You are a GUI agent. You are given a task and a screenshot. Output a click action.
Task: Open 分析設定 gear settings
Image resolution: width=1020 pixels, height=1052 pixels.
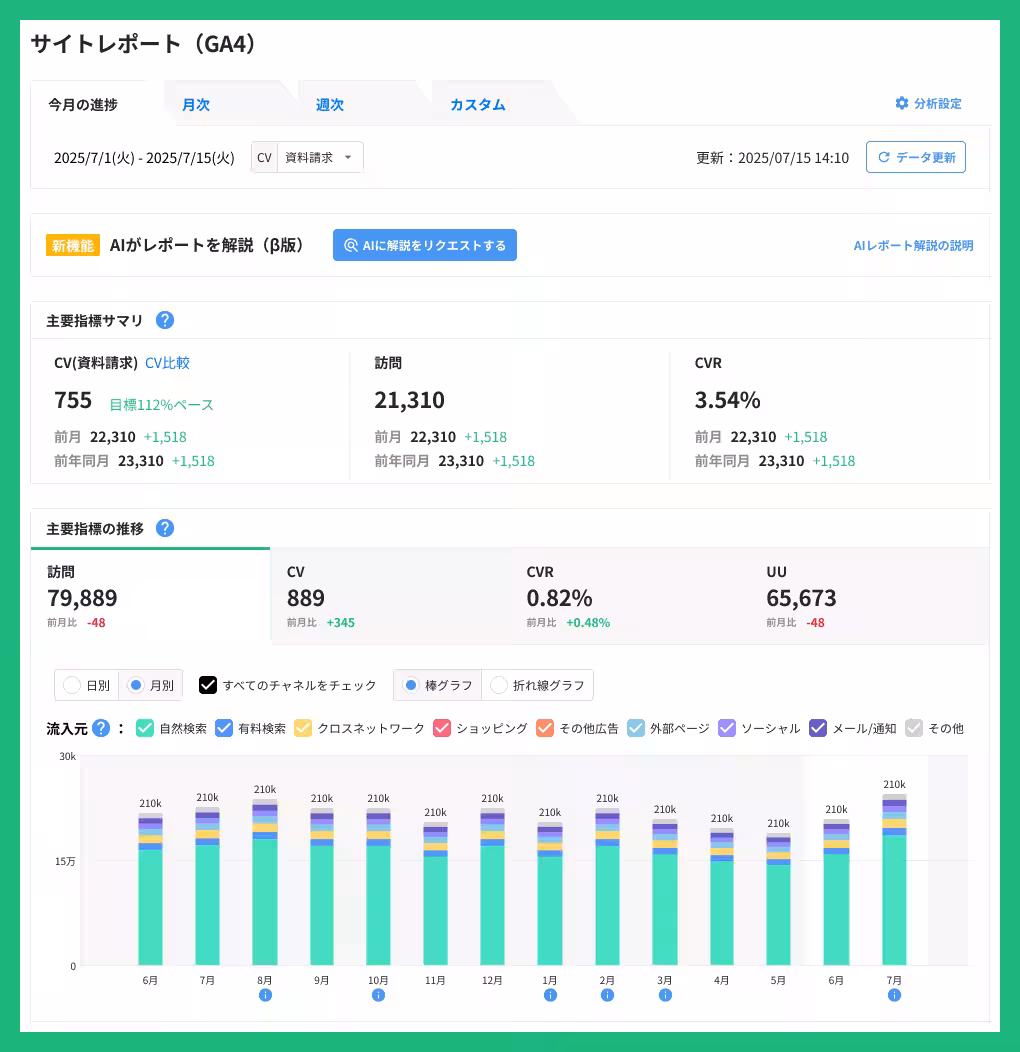tap(928, 104)
